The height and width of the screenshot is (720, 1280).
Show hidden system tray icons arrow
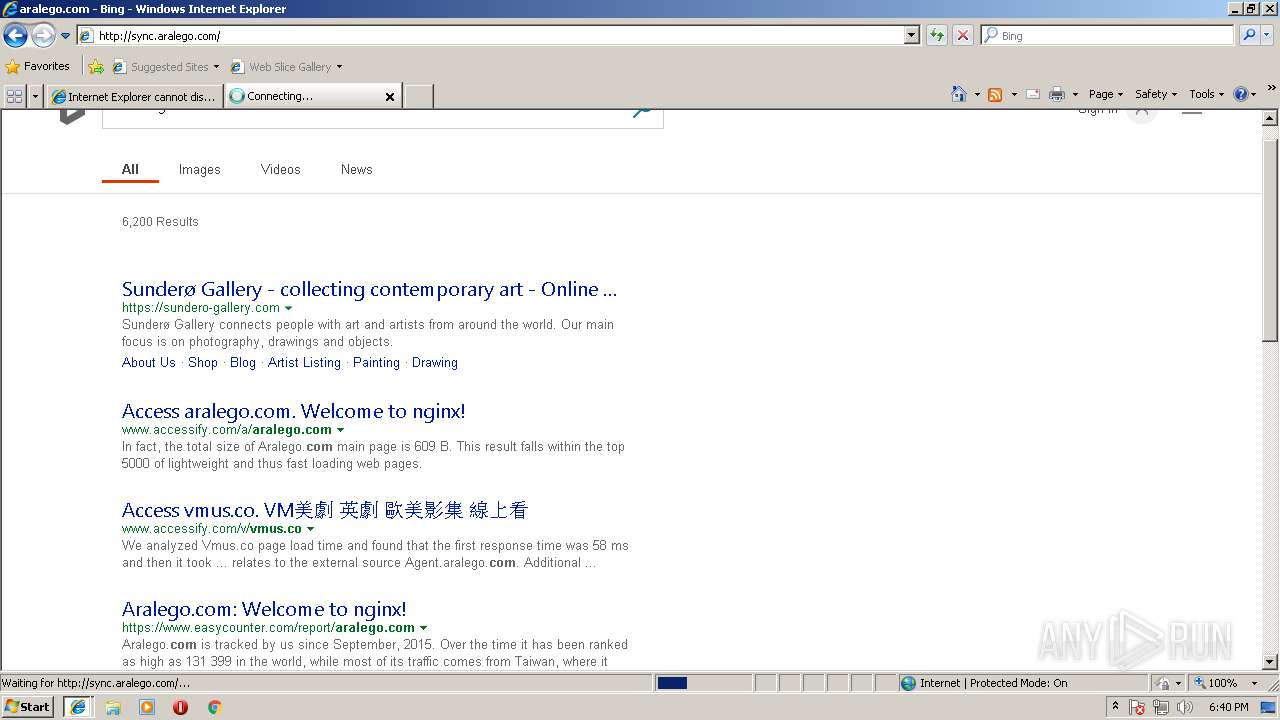click(1115, 706)
